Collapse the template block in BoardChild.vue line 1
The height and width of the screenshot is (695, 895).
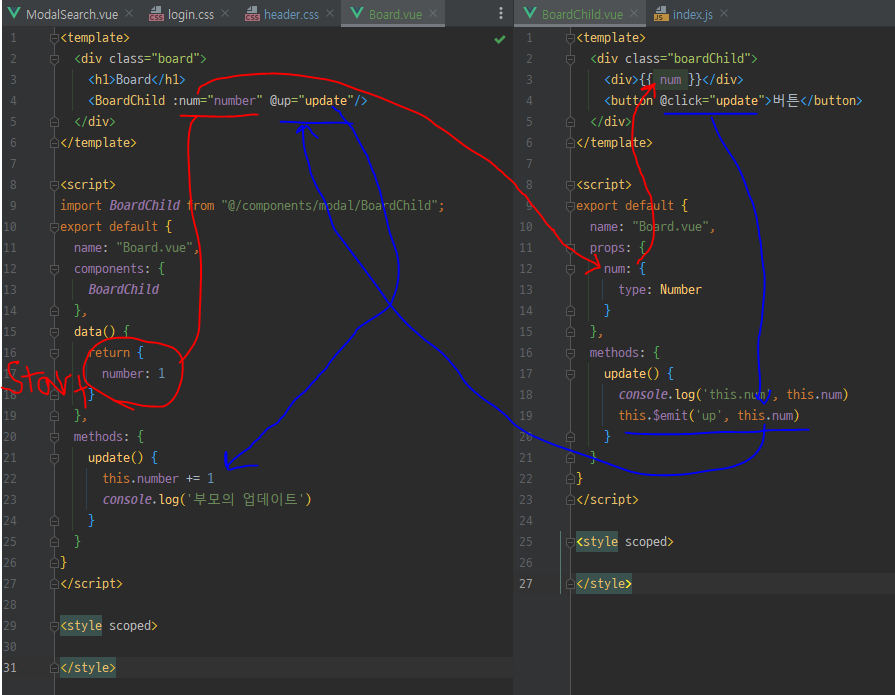(570, 38)
